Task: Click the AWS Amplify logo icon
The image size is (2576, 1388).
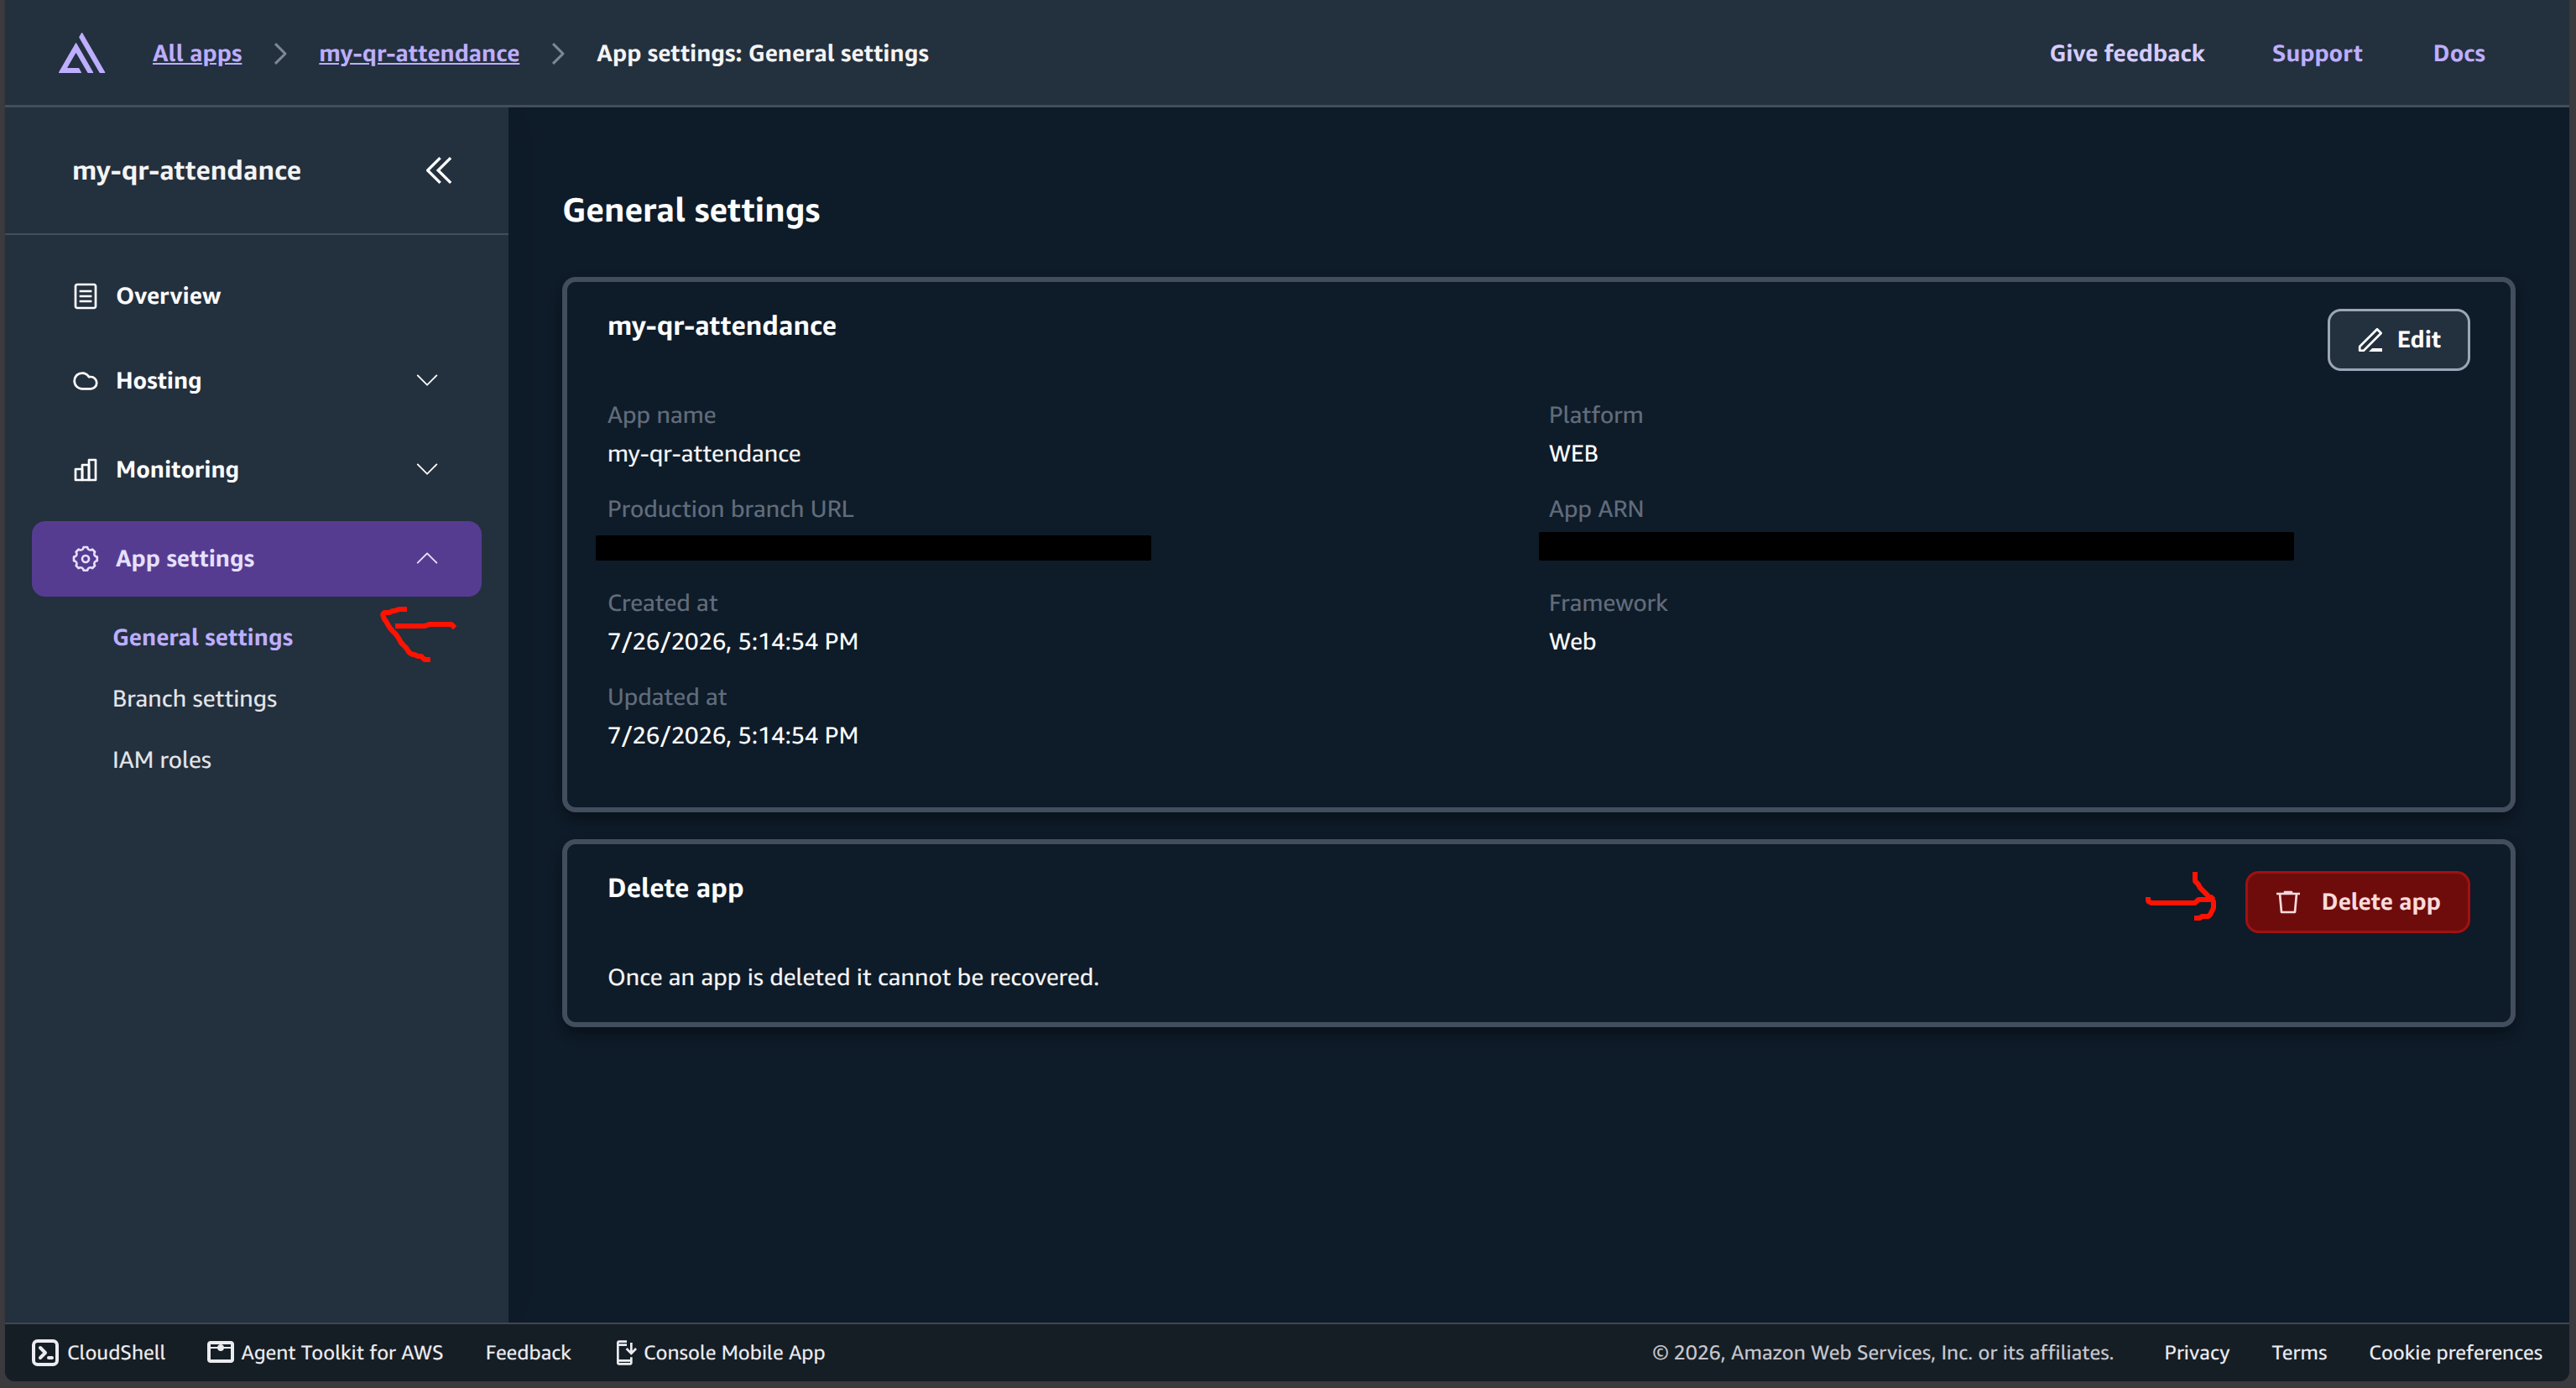Action: click(81, 54)
